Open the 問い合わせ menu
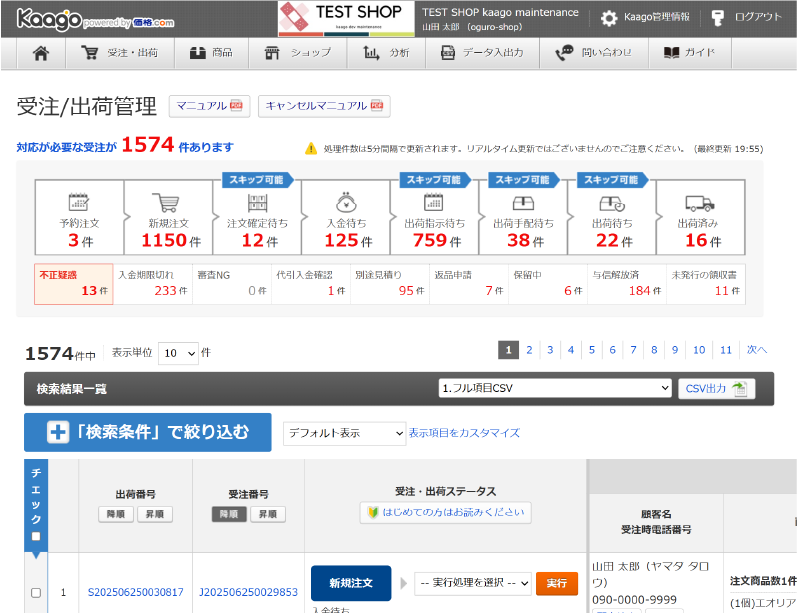The image size is (797, 613). pyautogui.click(x=594, y=53)
